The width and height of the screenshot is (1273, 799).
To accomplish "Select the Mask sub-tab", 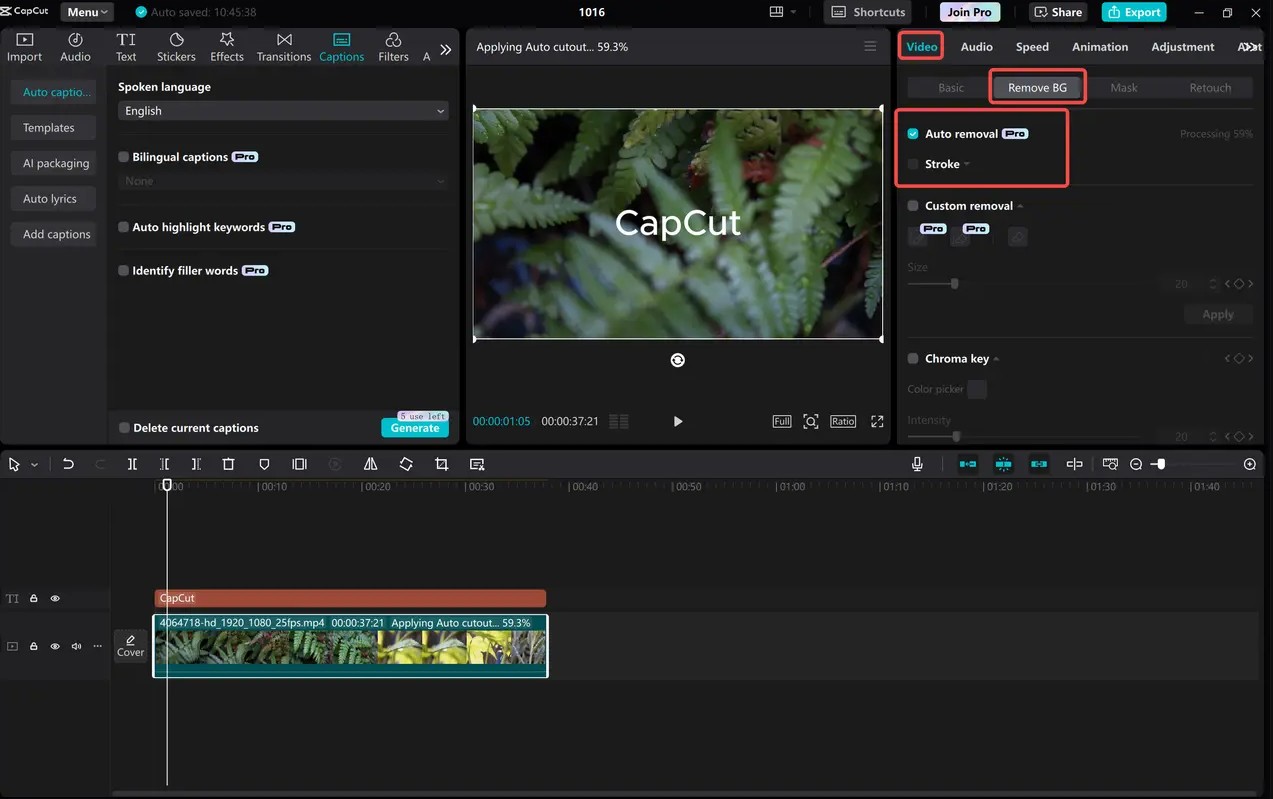I will click(x=1124, y=88).
